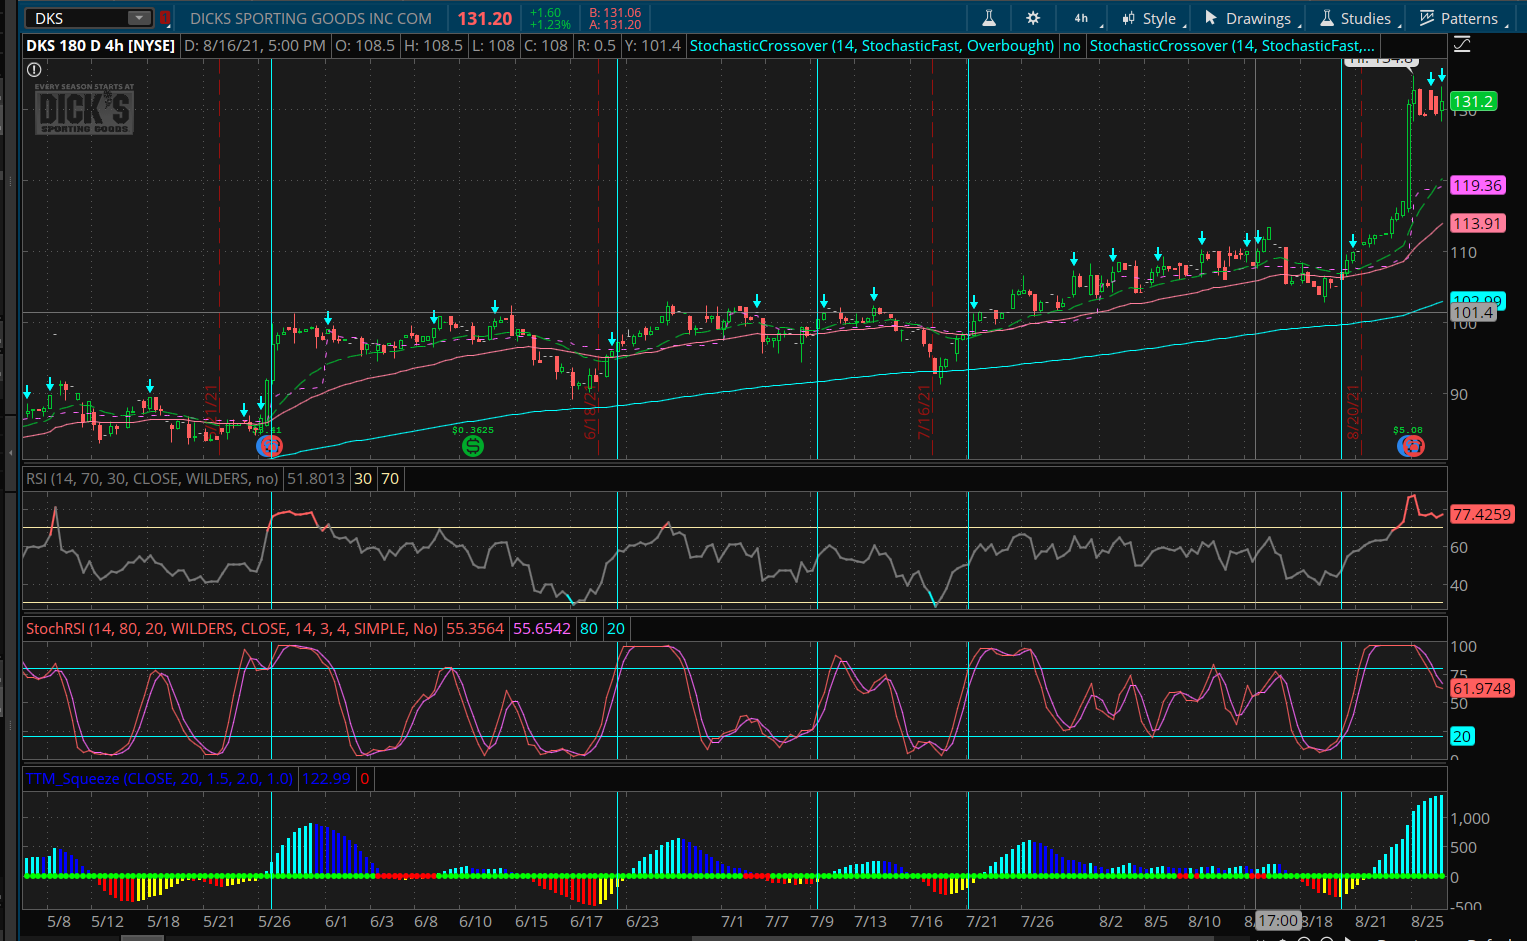The image size is (1527, 941).
Task: Open the flask research icon in the toolbar
Action: tap(989, 18)
